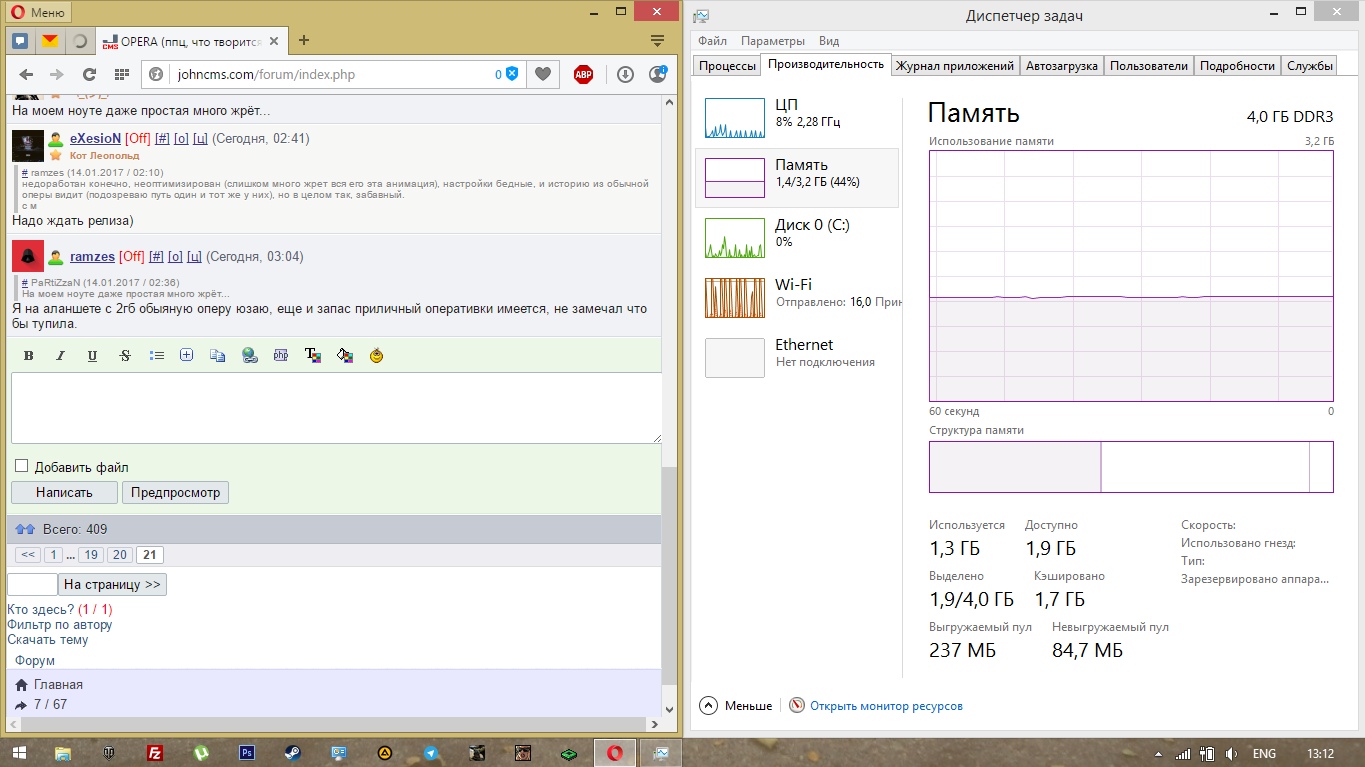Open Opera downloads arrow icon

(x=625, y=74)
